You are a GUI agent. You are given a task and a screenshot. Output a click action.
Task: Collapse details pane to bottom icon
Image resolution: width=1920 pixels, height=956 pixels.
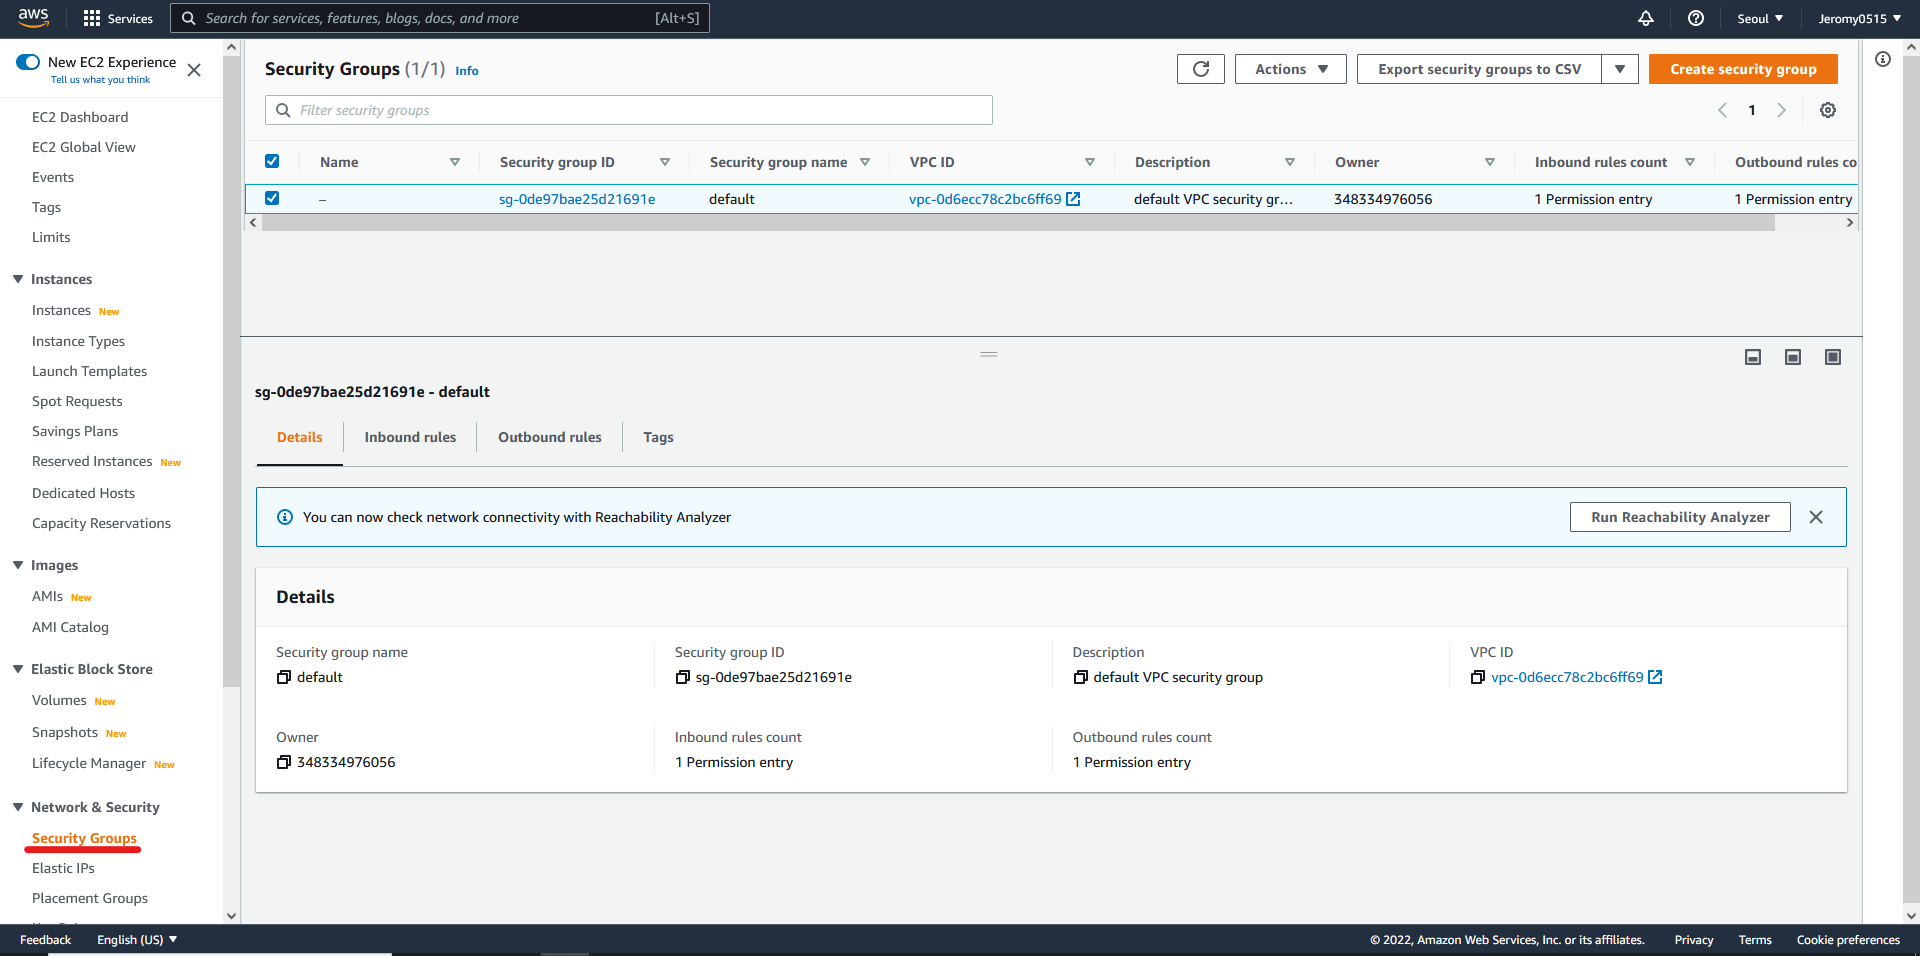(1753, 357)
